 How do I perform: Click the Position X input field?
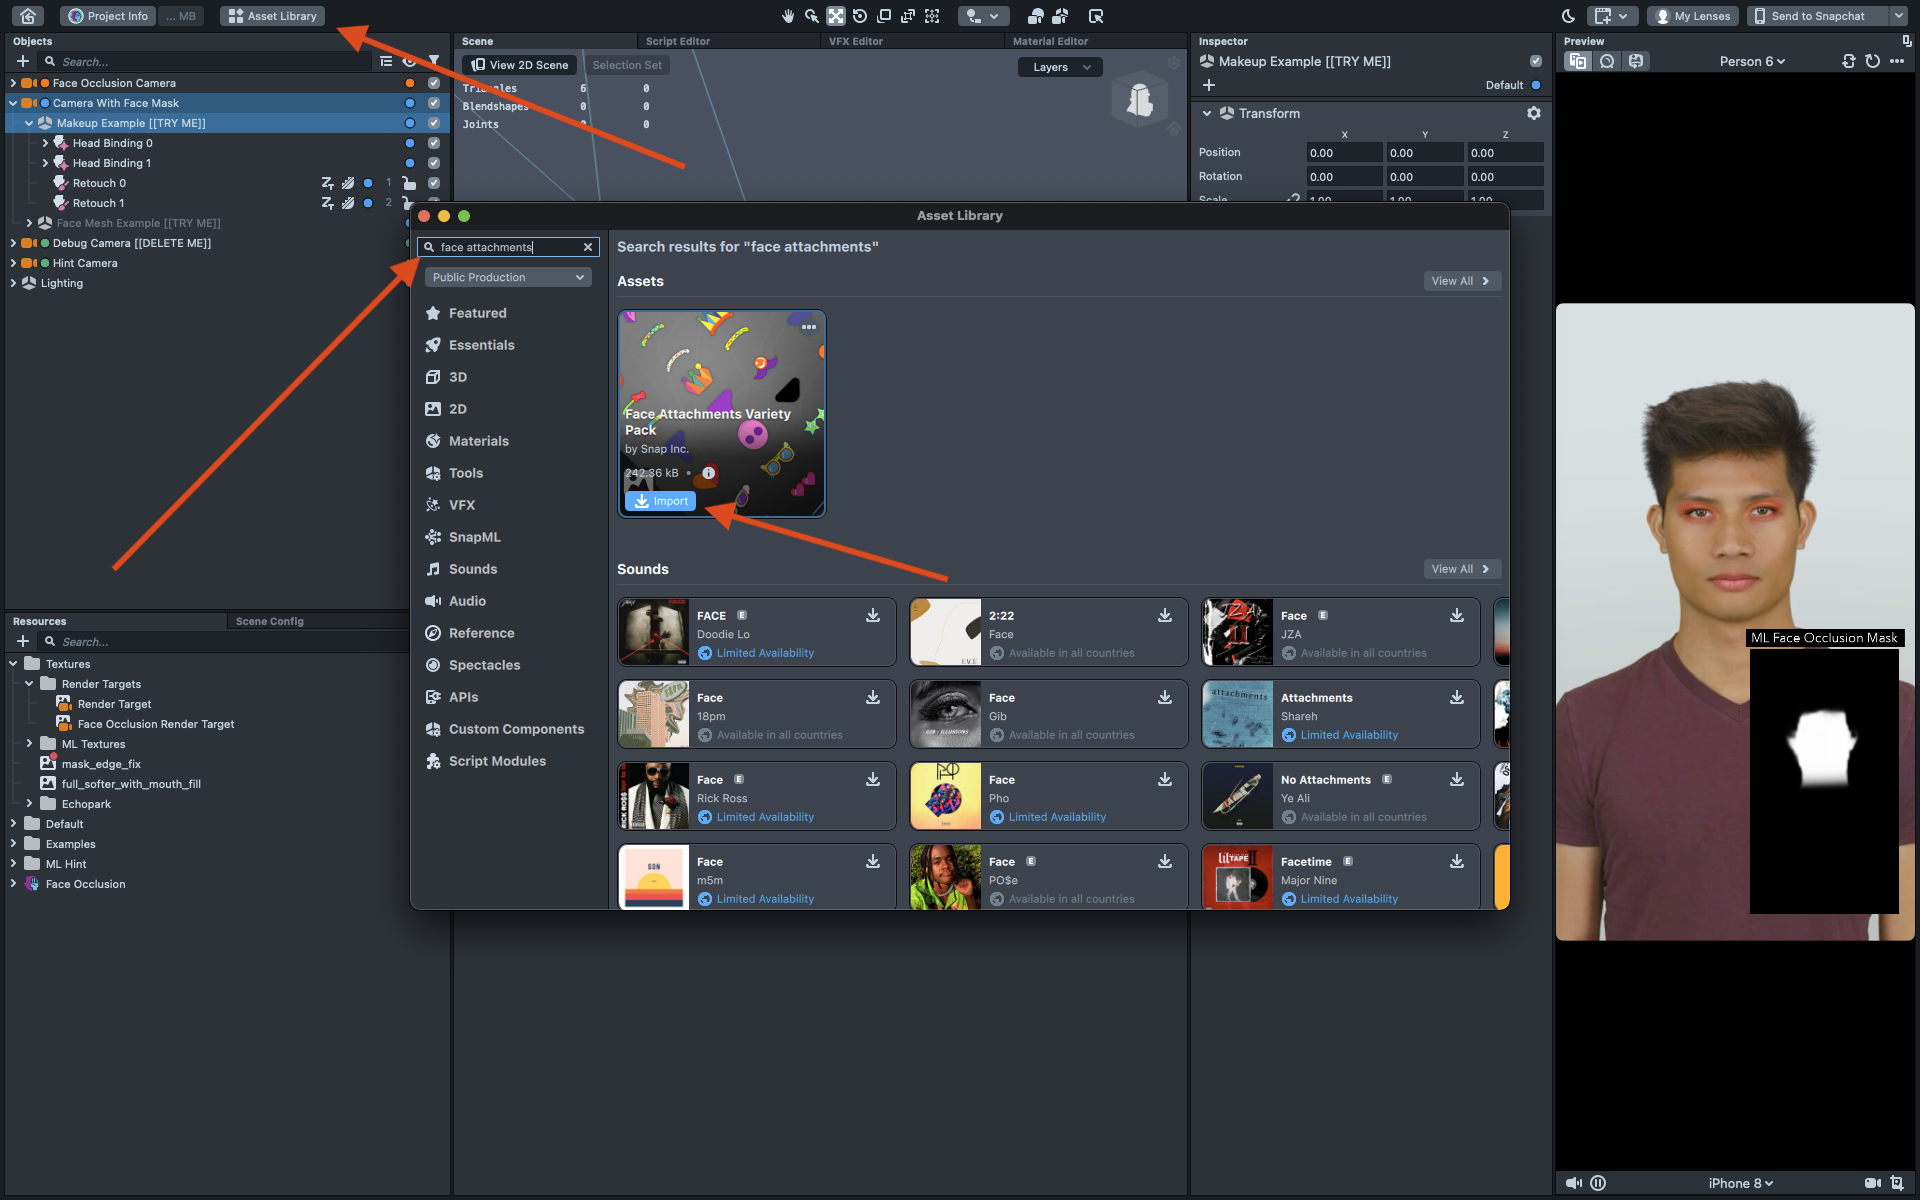[x=1343, y=153]
